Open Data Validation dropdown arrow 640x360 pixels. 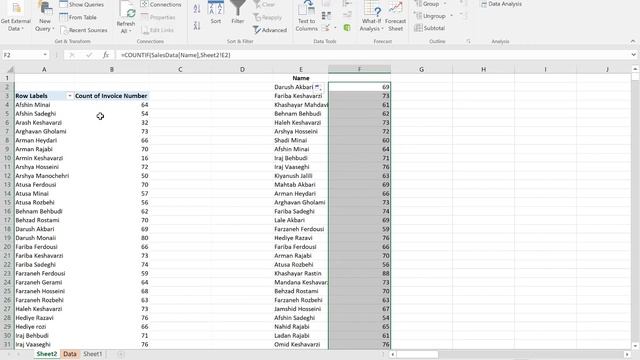(335, 28)
